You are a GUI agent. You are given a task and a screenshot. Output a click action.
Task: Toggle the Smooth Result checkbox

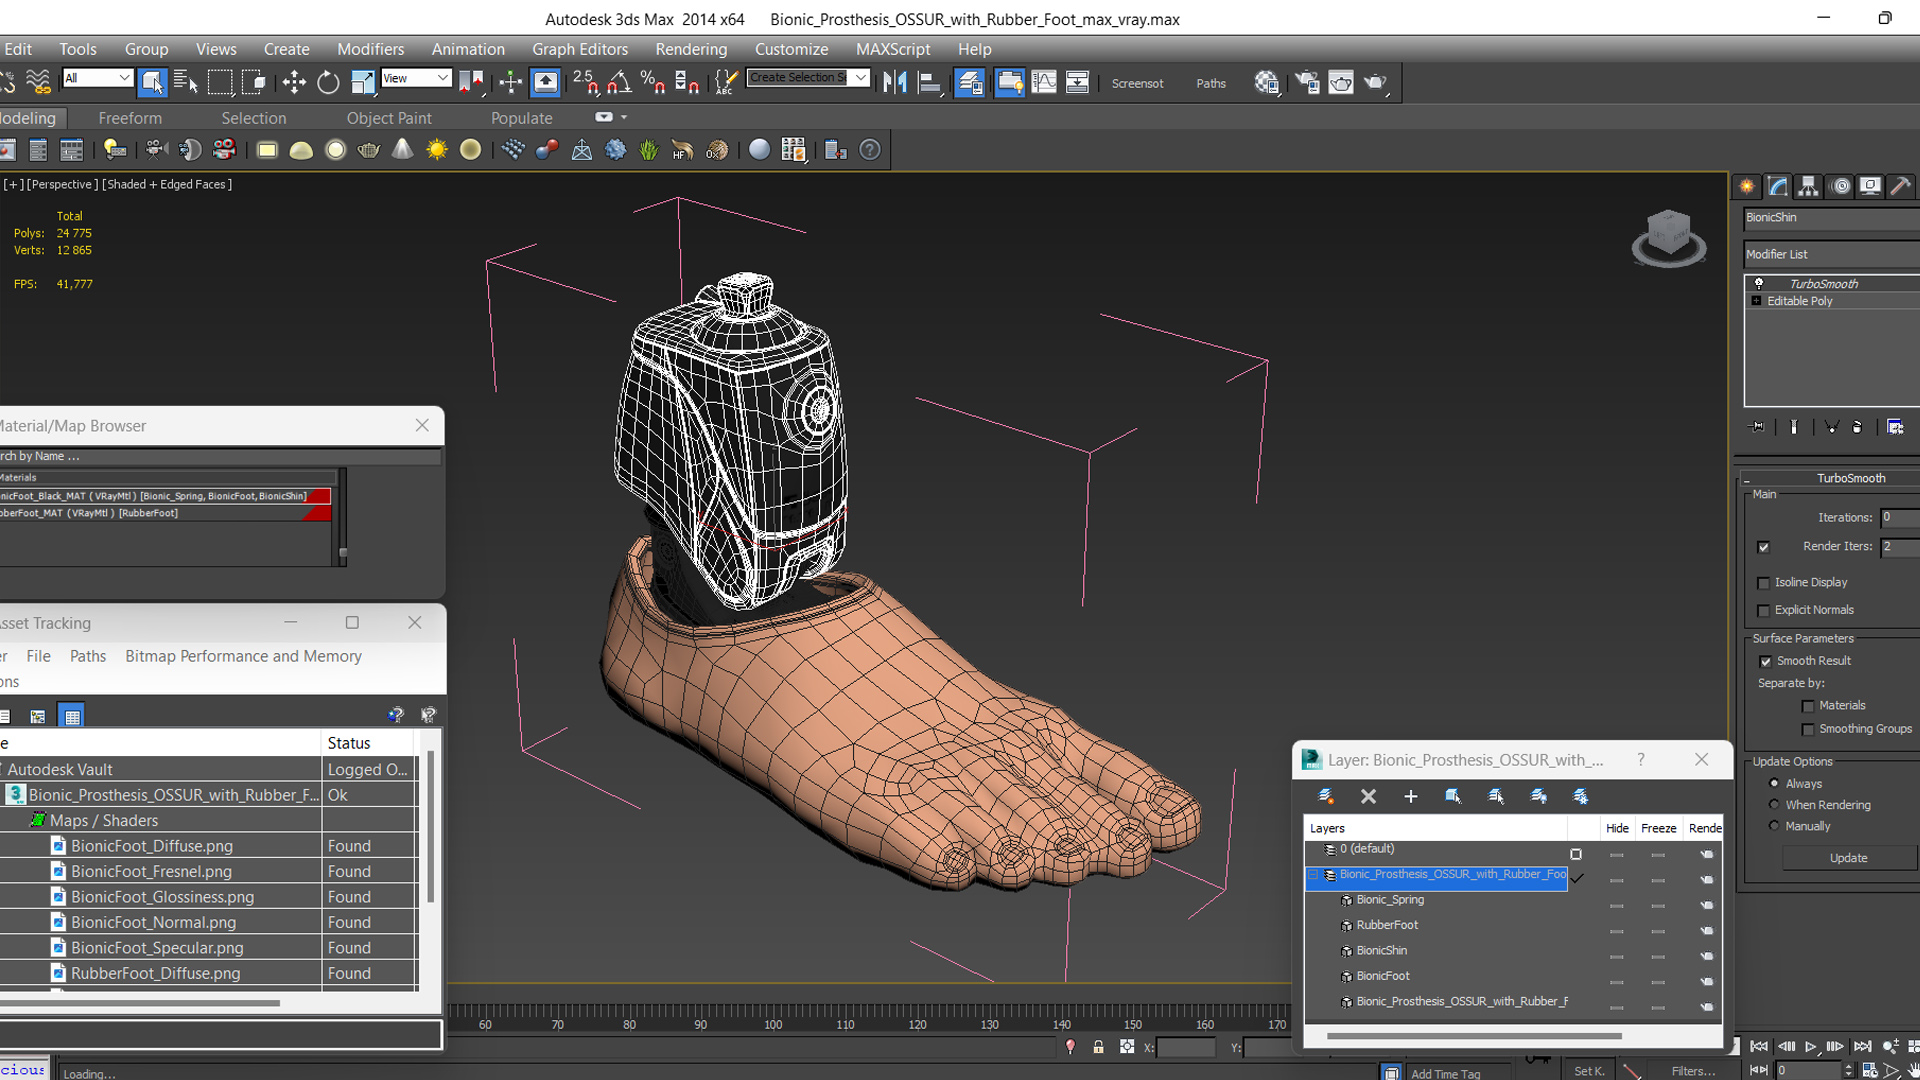point(1765,661)
